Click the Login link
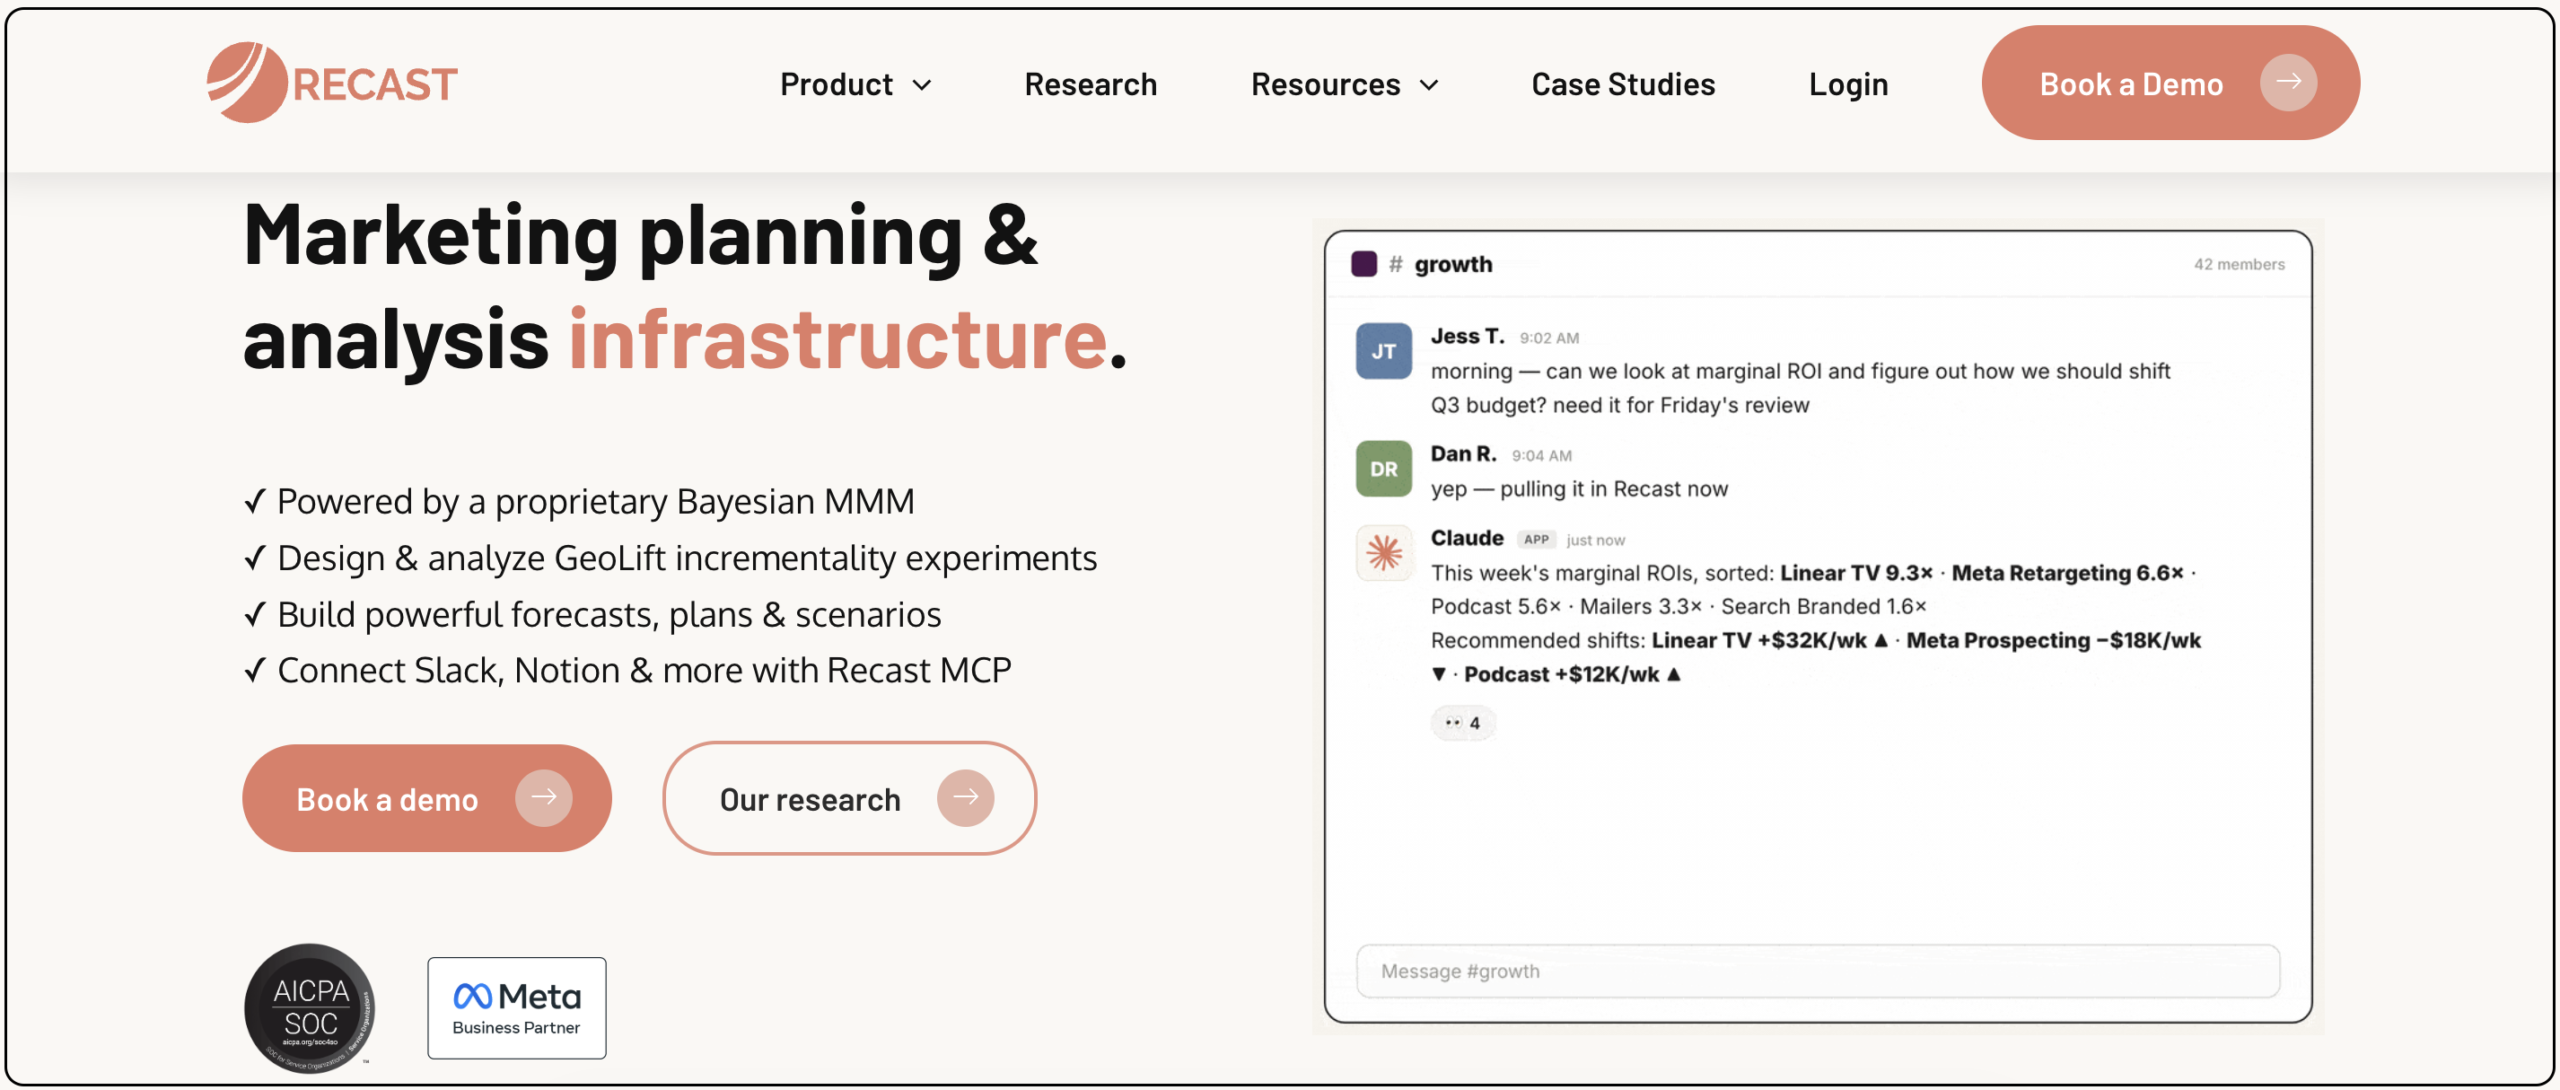Screen dimensions: 2560x1090 [1848, 85]
